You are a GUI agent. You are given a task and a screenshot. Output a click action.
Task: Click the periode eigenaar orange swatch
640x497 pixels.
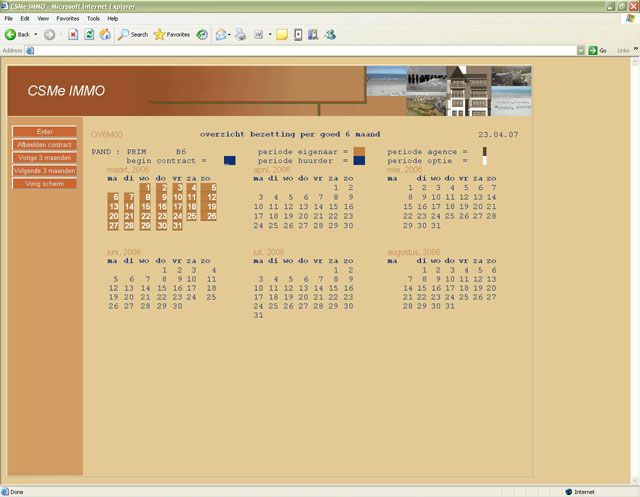click(x=359, y=151)
